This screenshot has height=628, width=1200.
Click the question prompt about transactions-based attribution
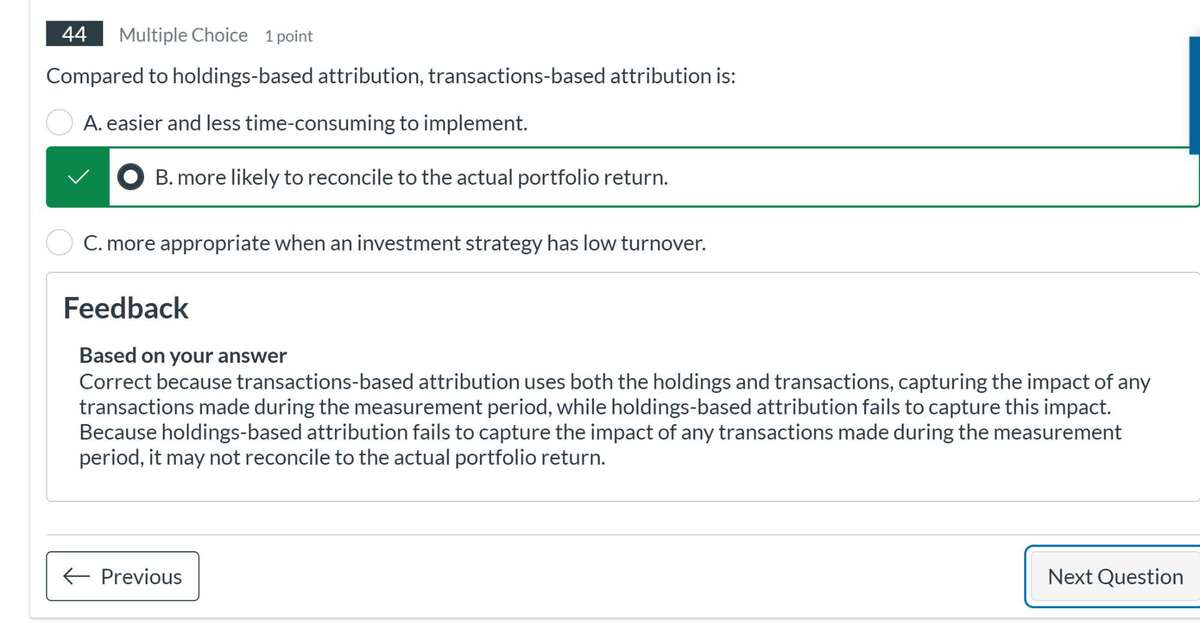coord(391,76)
